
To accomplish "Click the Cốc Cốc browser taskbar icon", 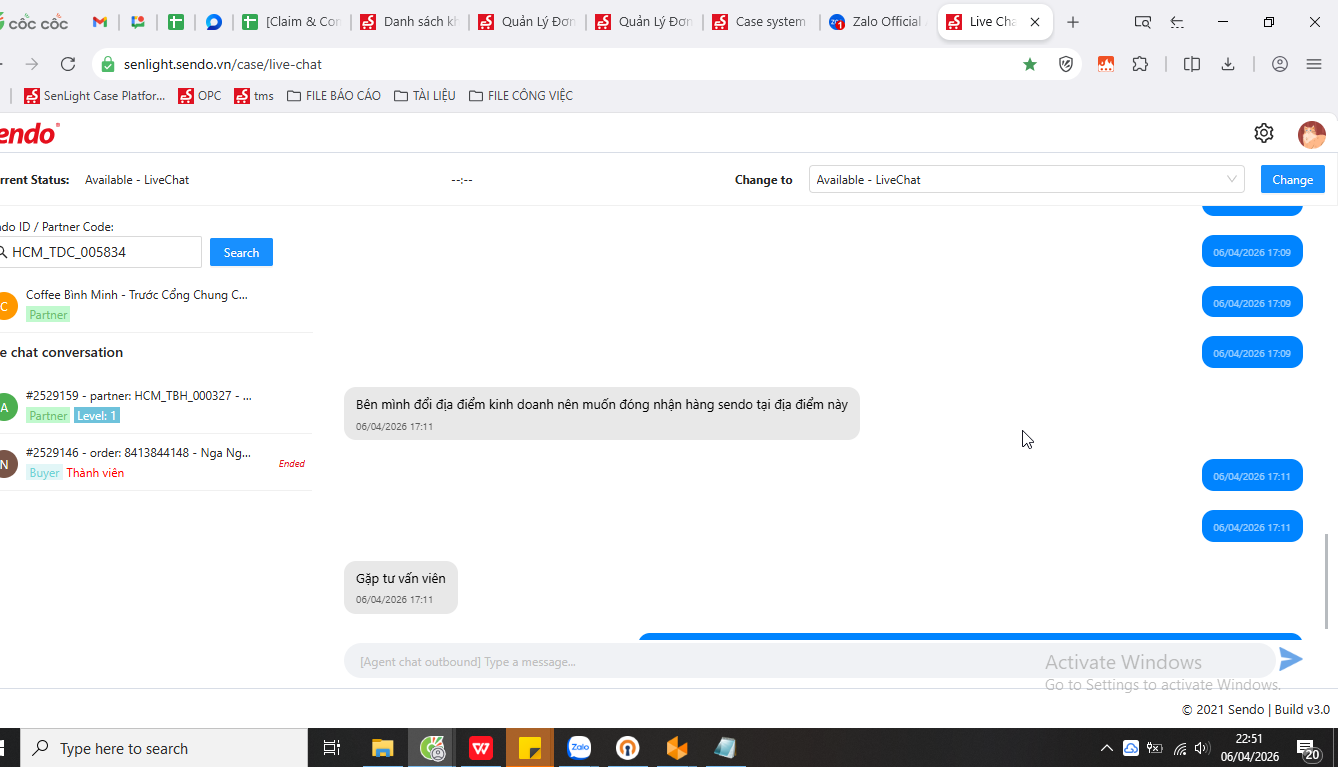I will pyautogui.click(x=432, y=748).
